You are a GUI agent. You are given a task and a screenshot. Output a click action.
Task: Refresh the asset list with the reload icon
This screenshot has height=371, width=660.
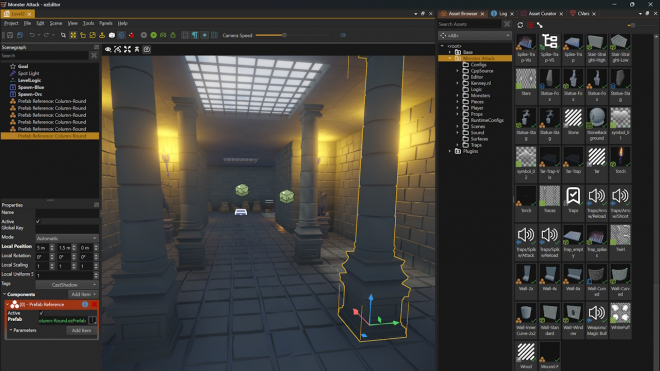(x=520, y=25)
